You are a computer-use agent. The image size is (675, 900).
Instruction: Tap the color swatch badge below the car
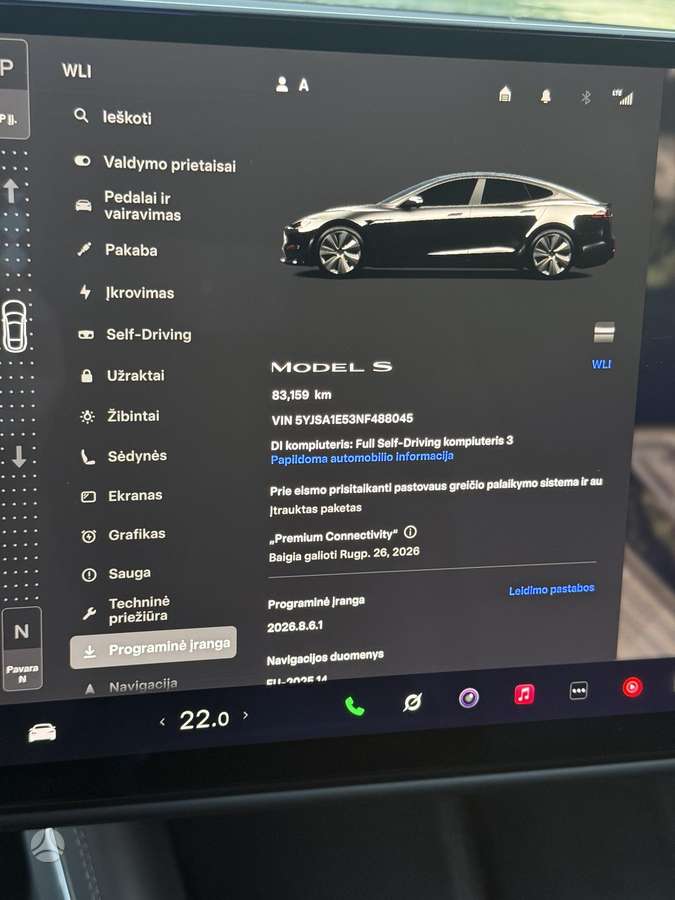[x=604, y=332]
